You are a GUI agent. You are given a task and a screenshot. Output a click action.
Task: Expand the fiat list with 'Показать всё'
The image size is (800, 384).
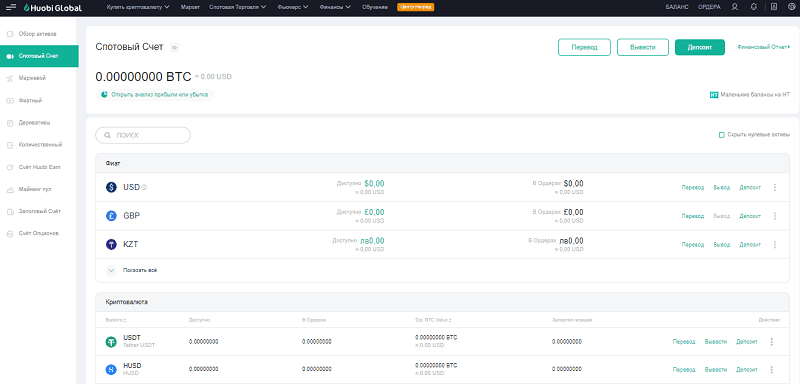pyautogui.click(x=132, y=270)
